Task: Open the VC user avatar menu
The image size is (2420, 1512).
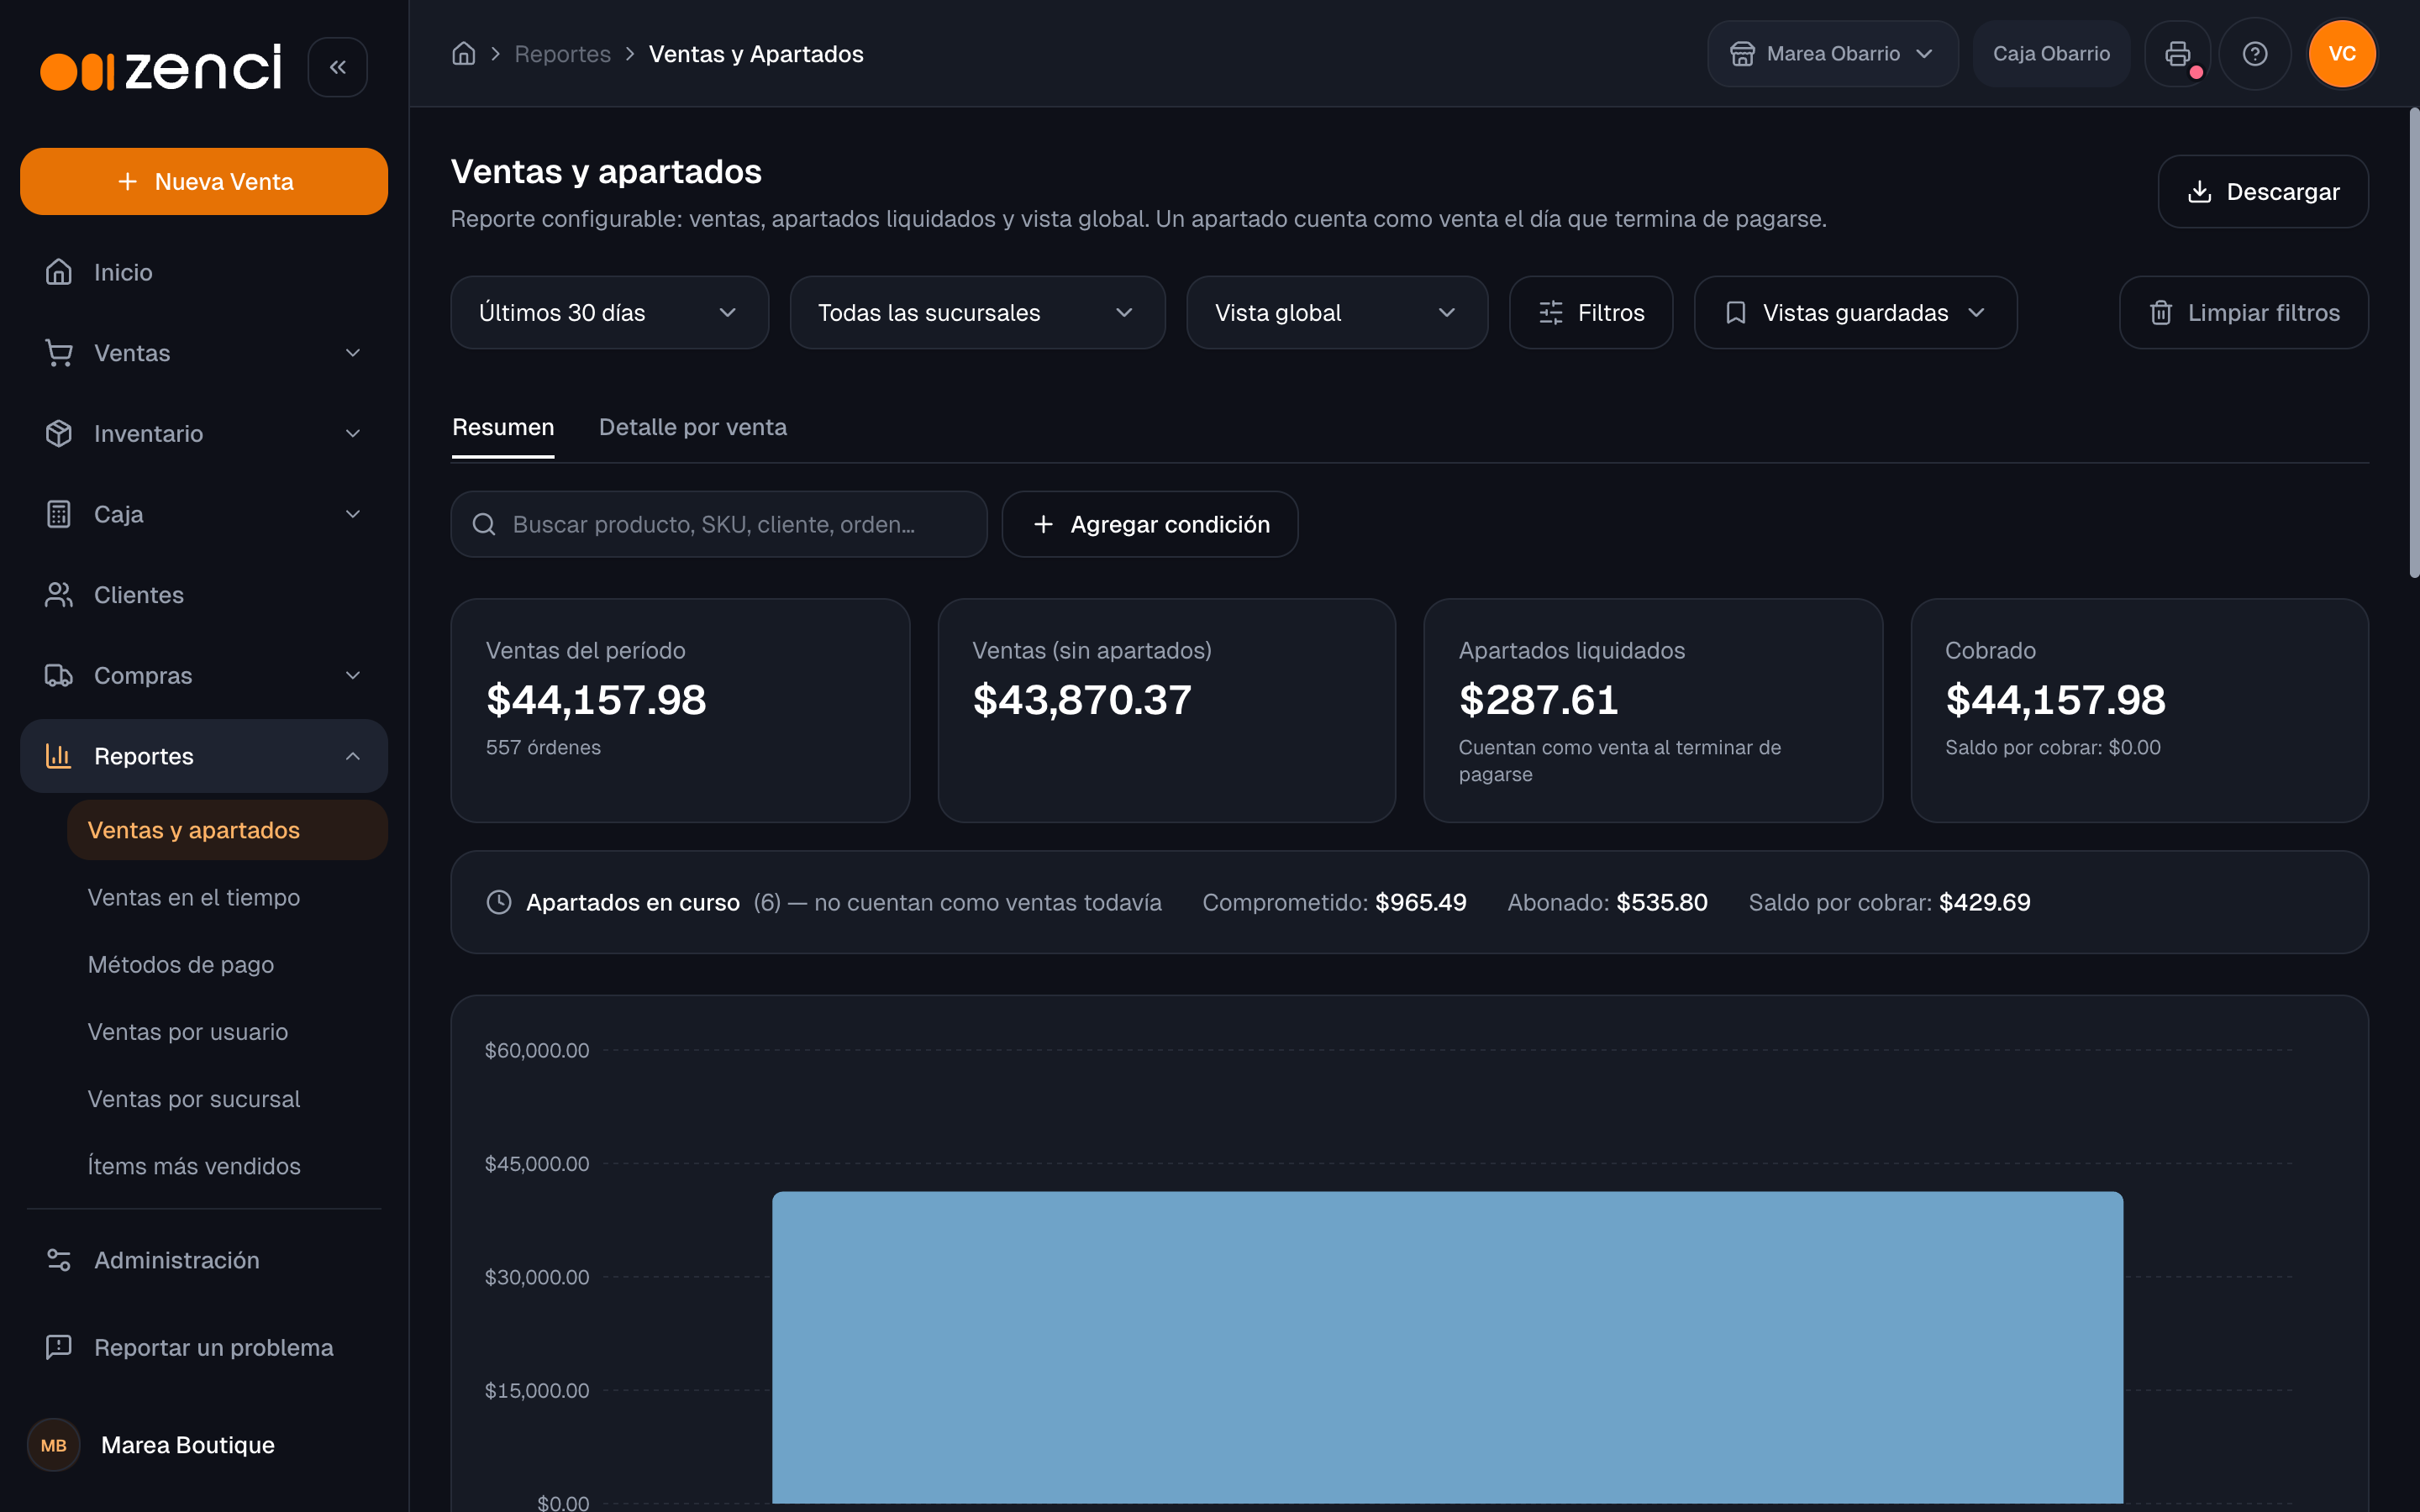Action: 2342,54
